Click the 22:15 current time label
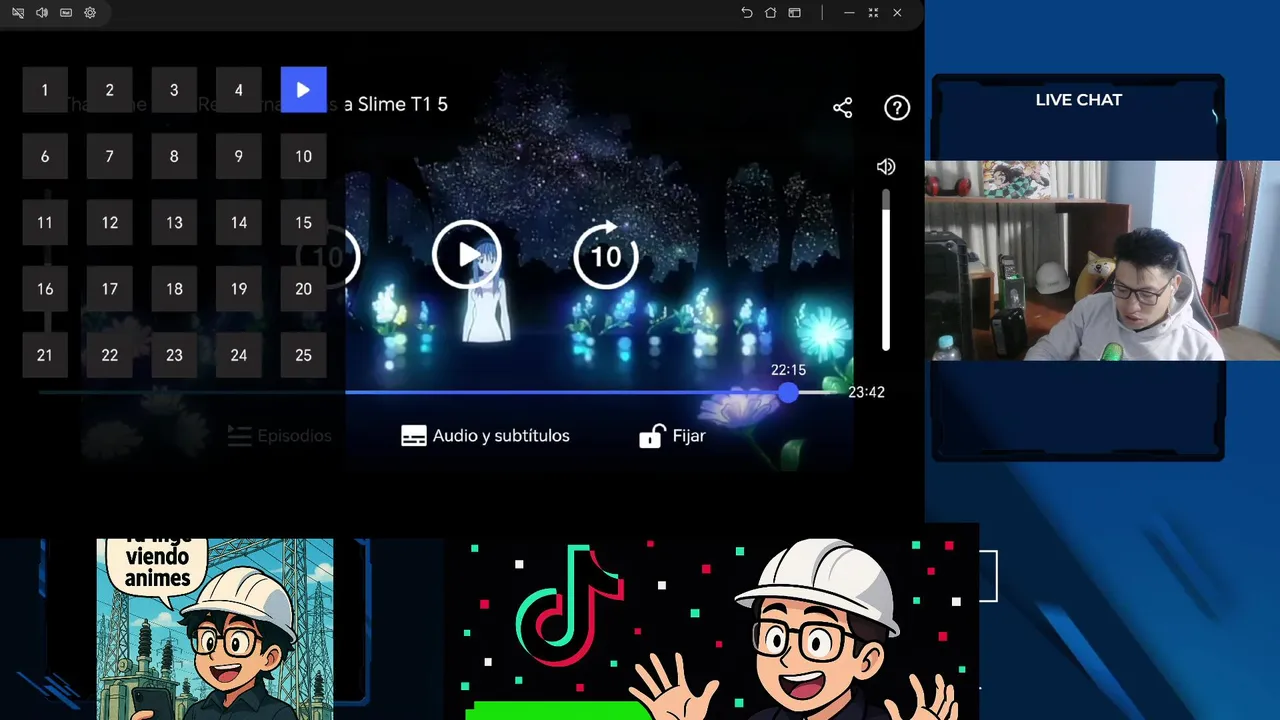Screen dimensions: 1280x720 [x=788, y=370]
